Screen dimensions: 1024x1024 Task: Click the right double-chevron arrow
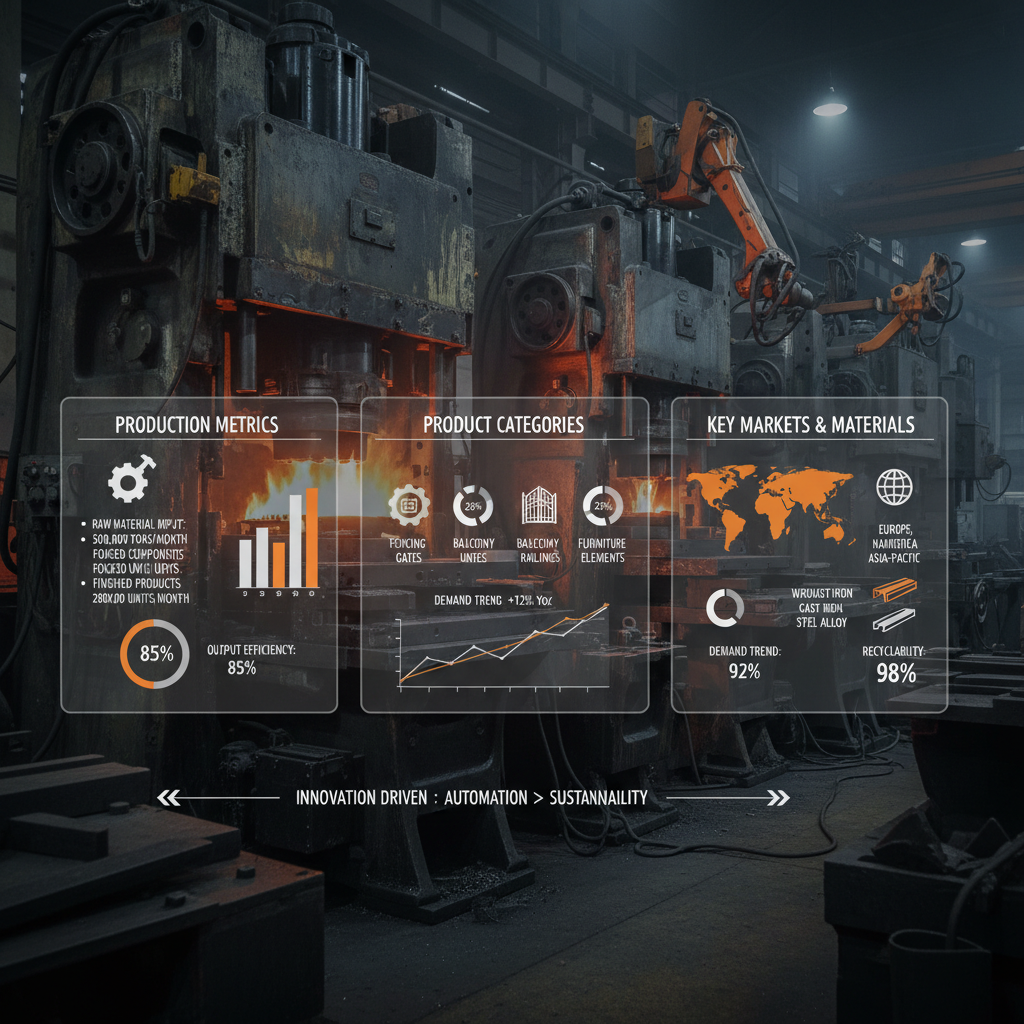(x=777, y=797)
